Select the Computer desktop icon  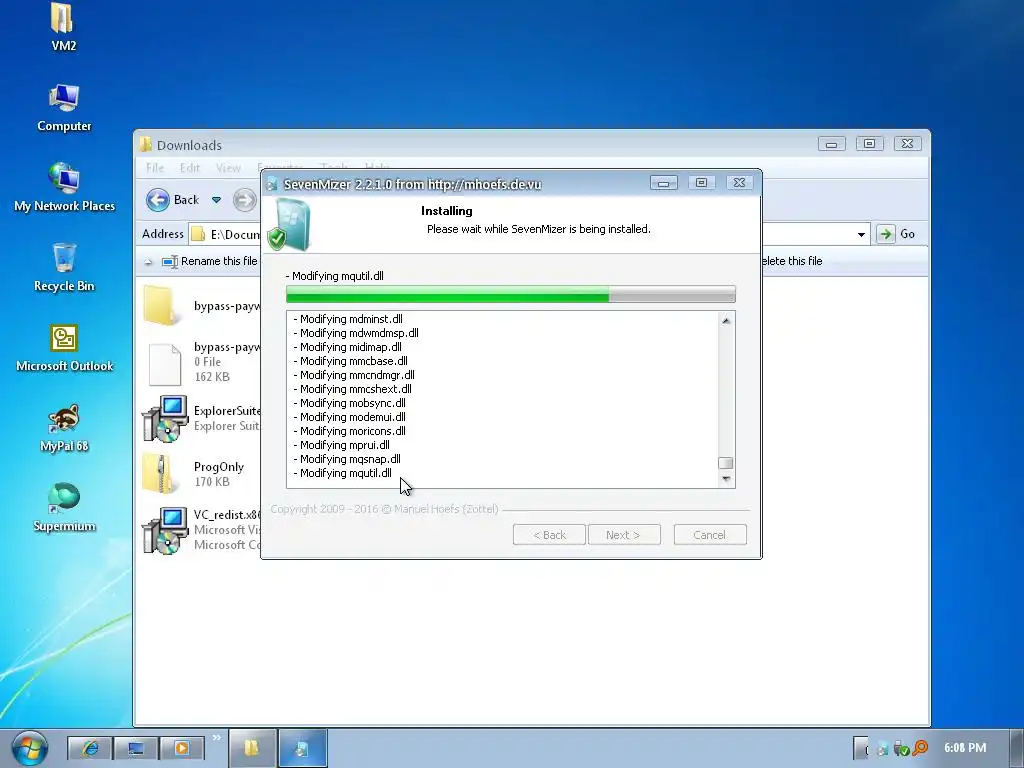pyautogui.click(x=63, y=108)
